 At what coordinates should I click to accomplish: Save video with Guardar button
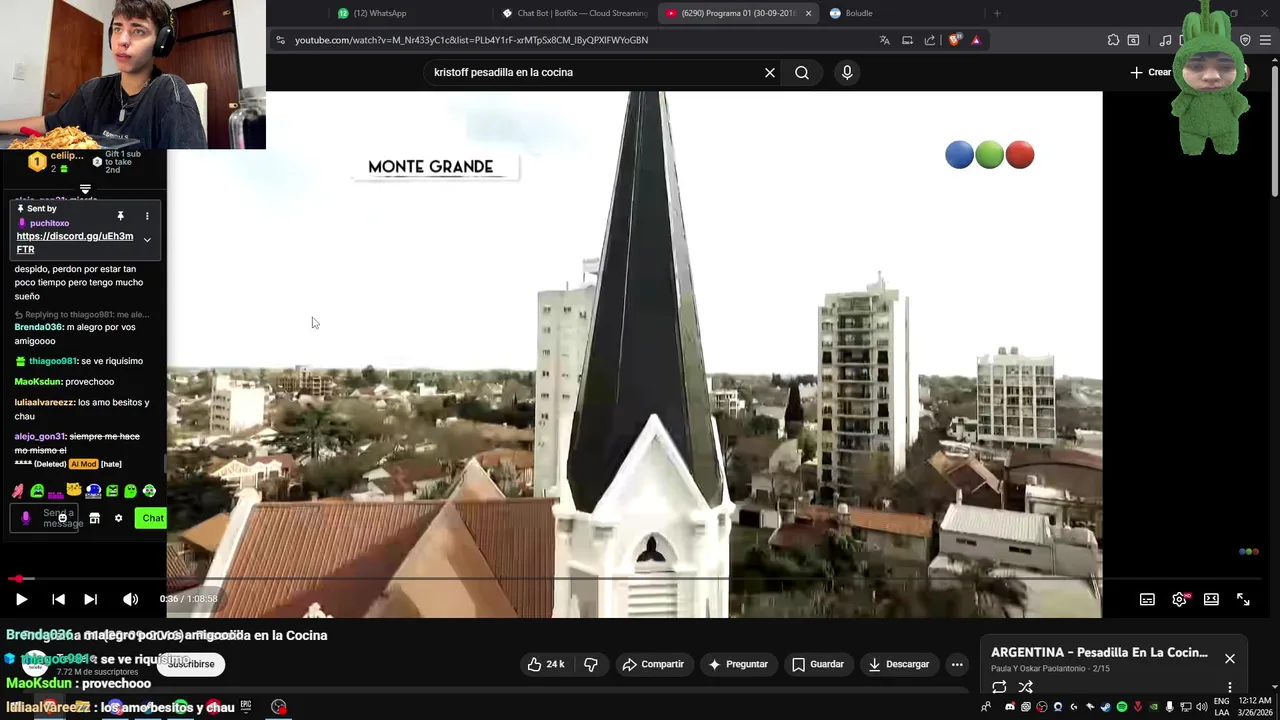pos(818,664)
